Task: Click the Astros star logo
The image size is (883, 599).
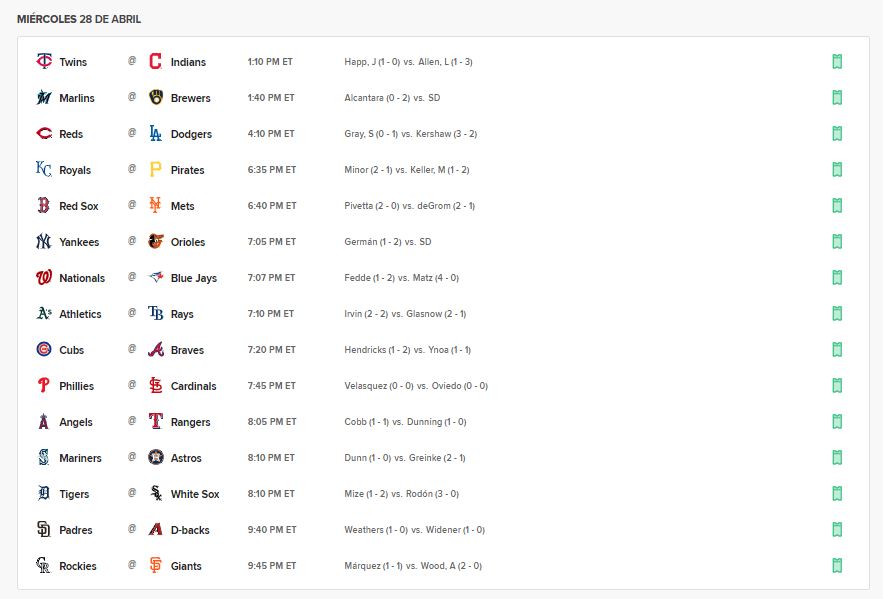Action: (156, 457)
